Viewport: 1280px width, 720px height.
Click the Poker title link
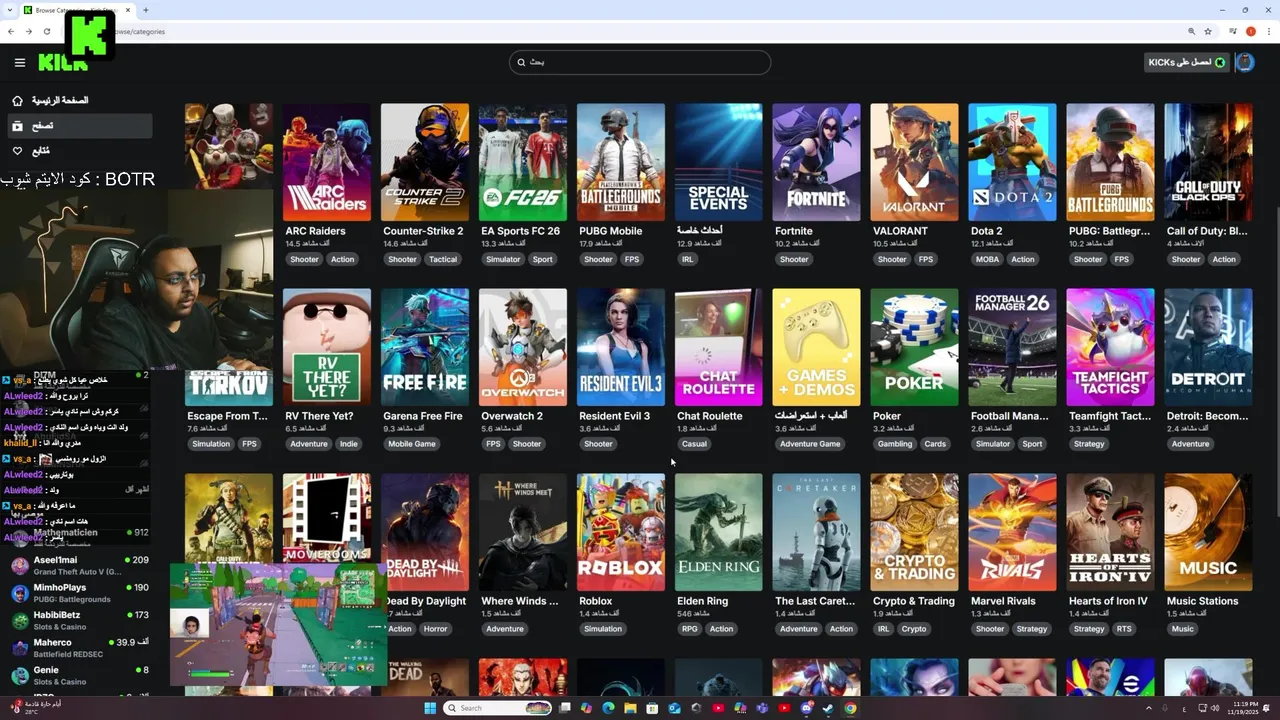887,416
